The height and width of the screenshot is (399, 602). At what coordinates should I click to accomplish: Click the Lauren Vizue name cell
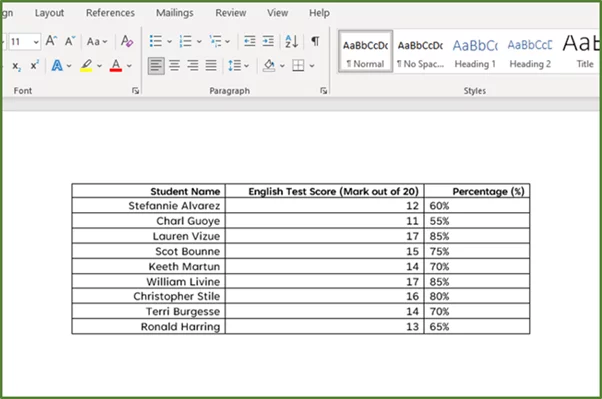point(149,236)
